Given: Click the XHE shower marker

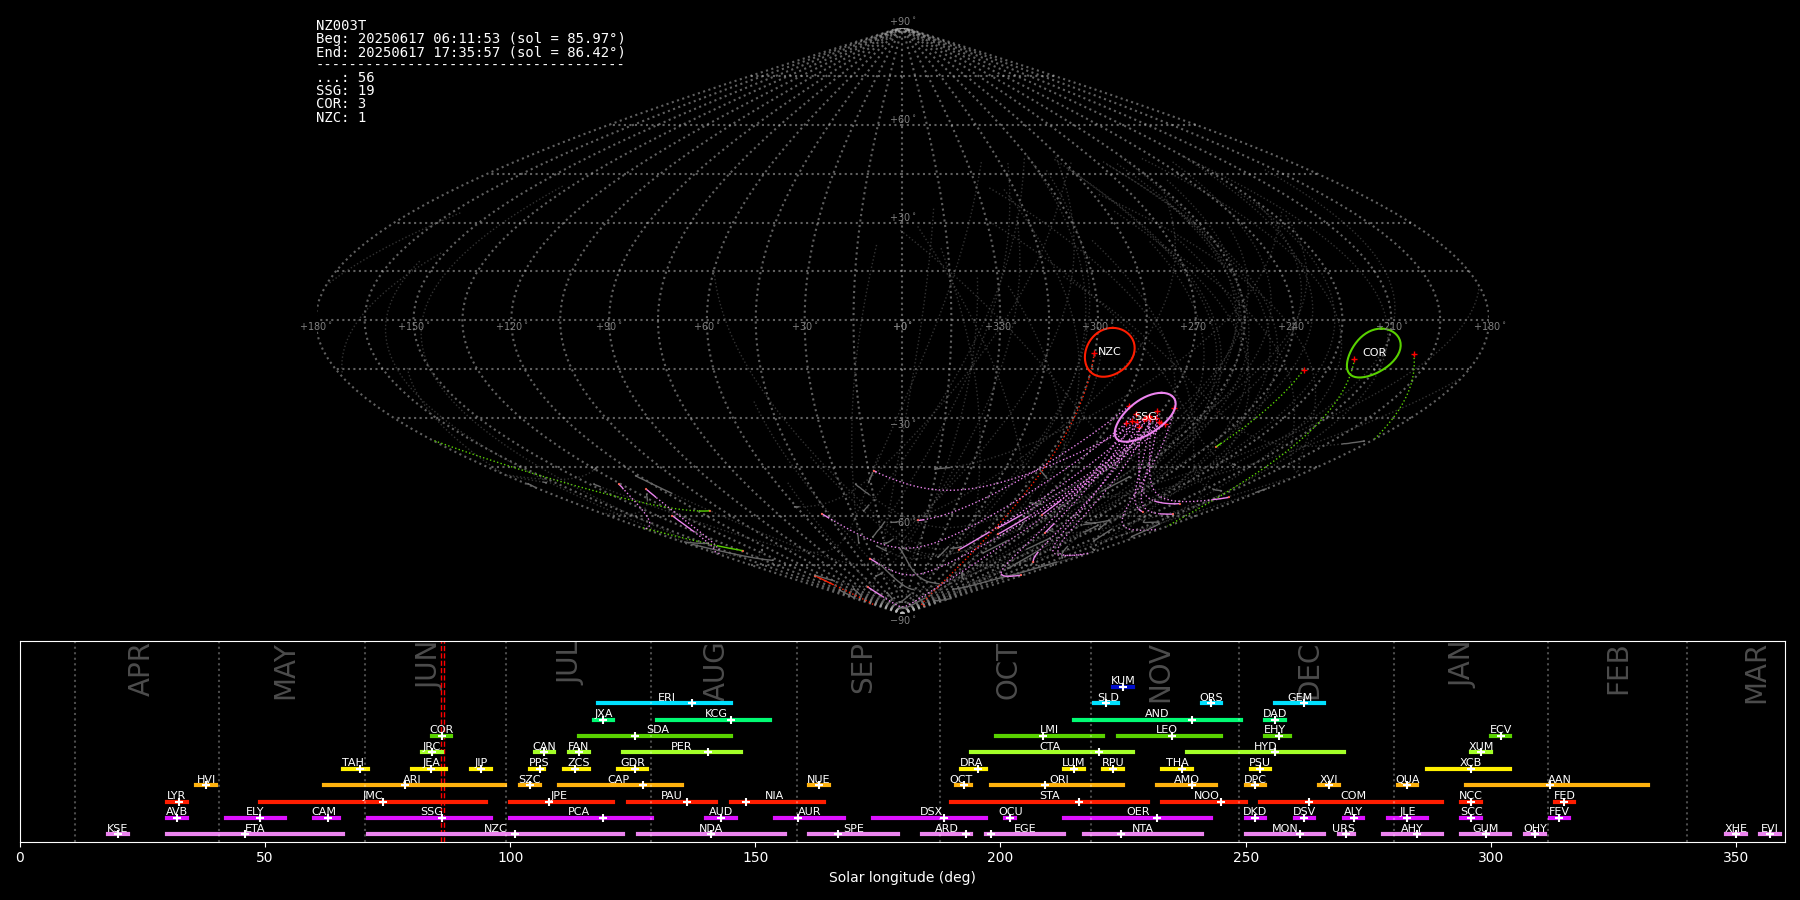Looking at the screenshot, I should tap(1736, 834).
